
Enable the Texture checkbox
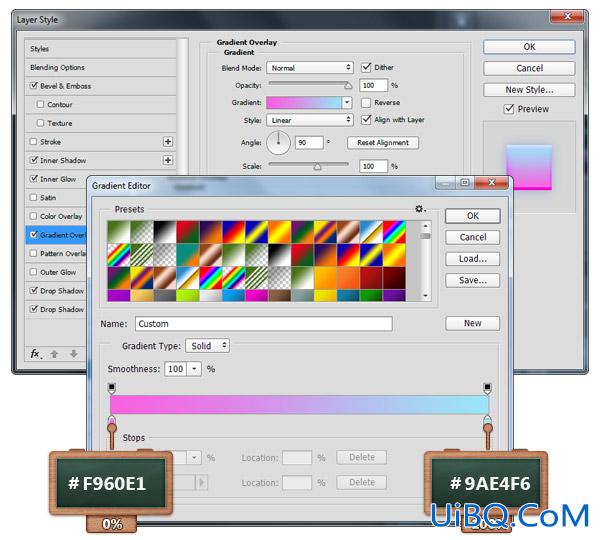[40, 123]
